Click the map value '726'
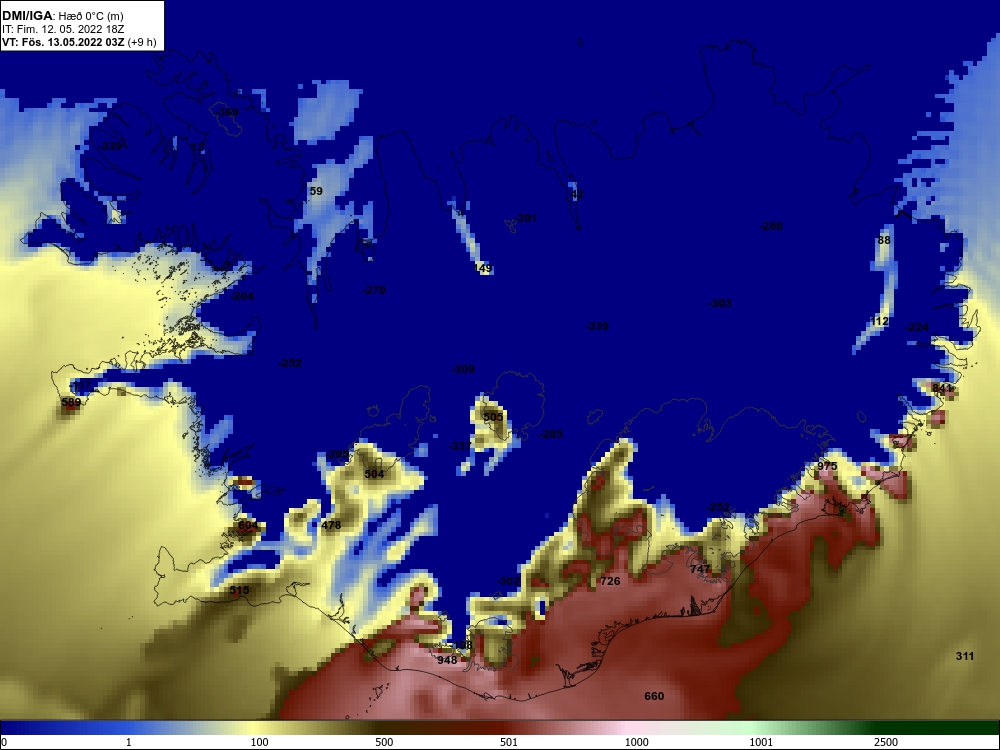 pyautogui.click(x=610, y=581)
